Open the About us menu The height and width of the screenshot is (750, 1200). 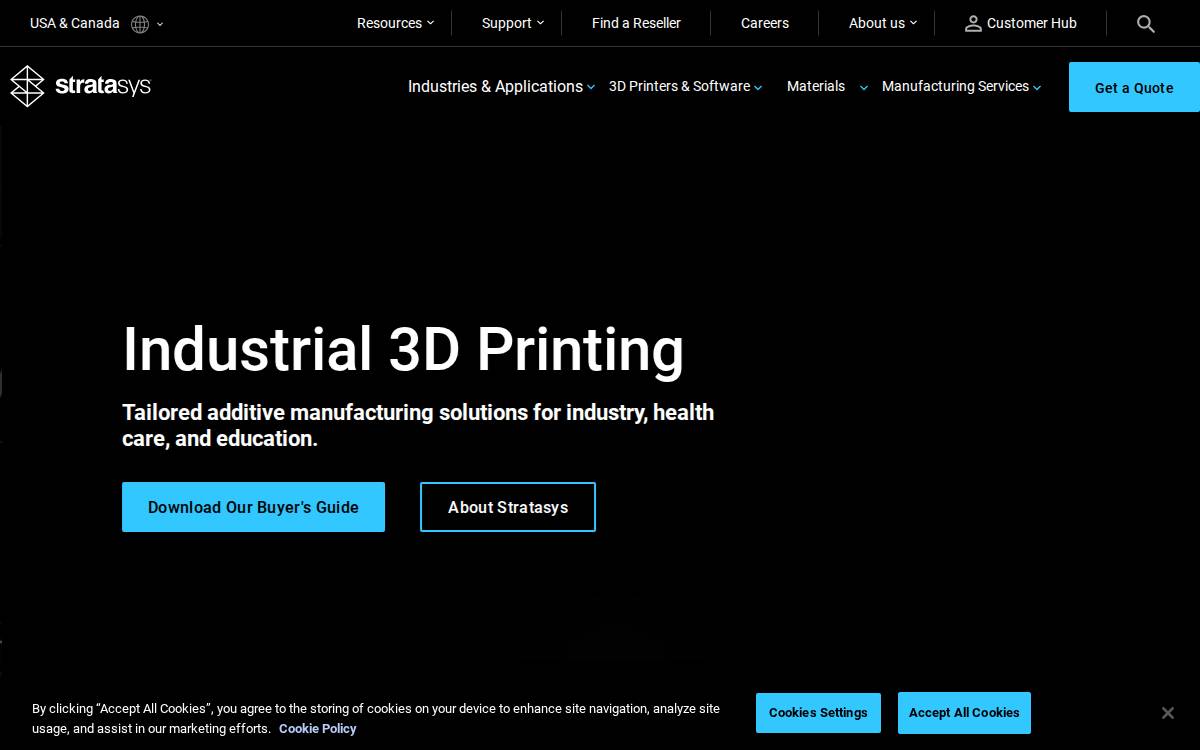click(x=877, y=23)
